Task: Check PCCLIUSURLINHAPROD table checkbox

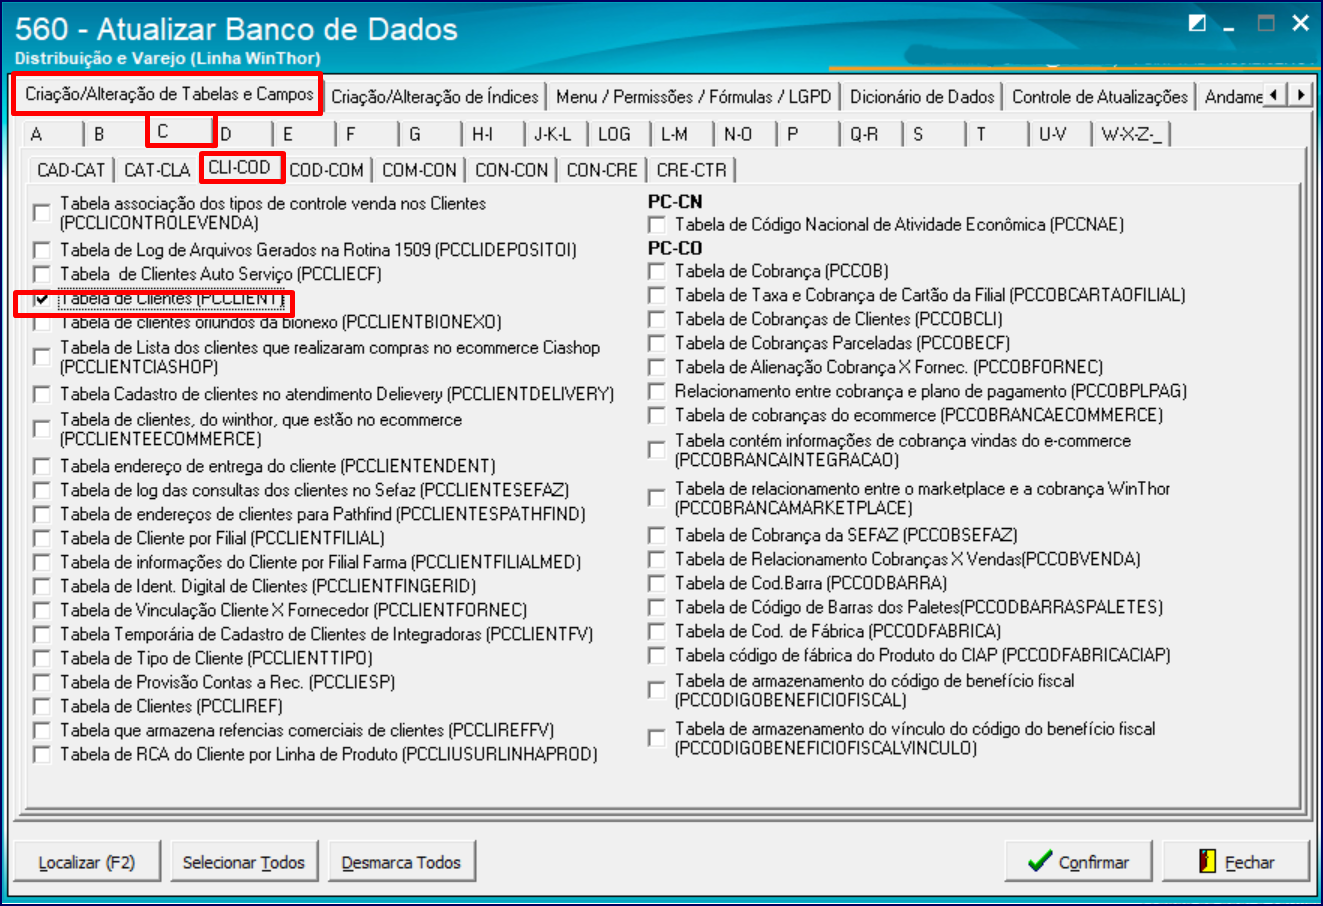Action: (42, 754)
